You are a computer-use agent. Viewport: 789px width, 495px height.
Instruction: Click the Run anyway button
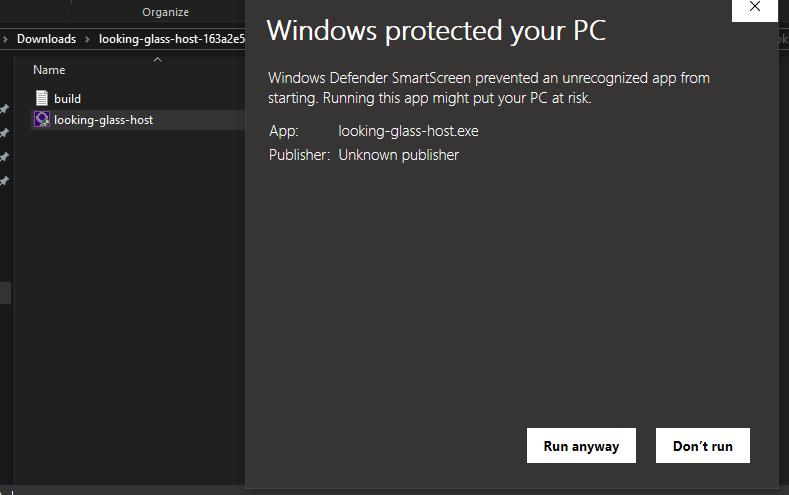[581, 446]
